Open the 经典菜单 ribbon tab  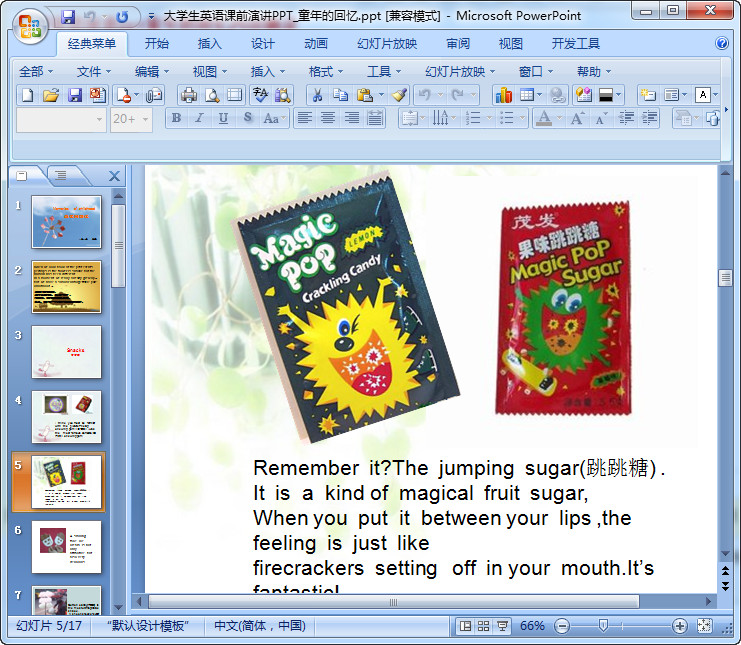pos(92,44)
